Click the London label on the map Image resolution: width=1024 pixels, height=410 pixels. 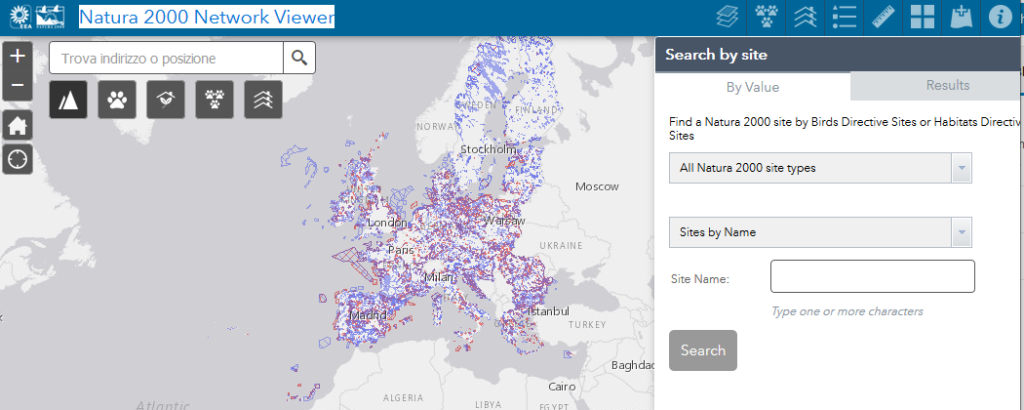387,223
